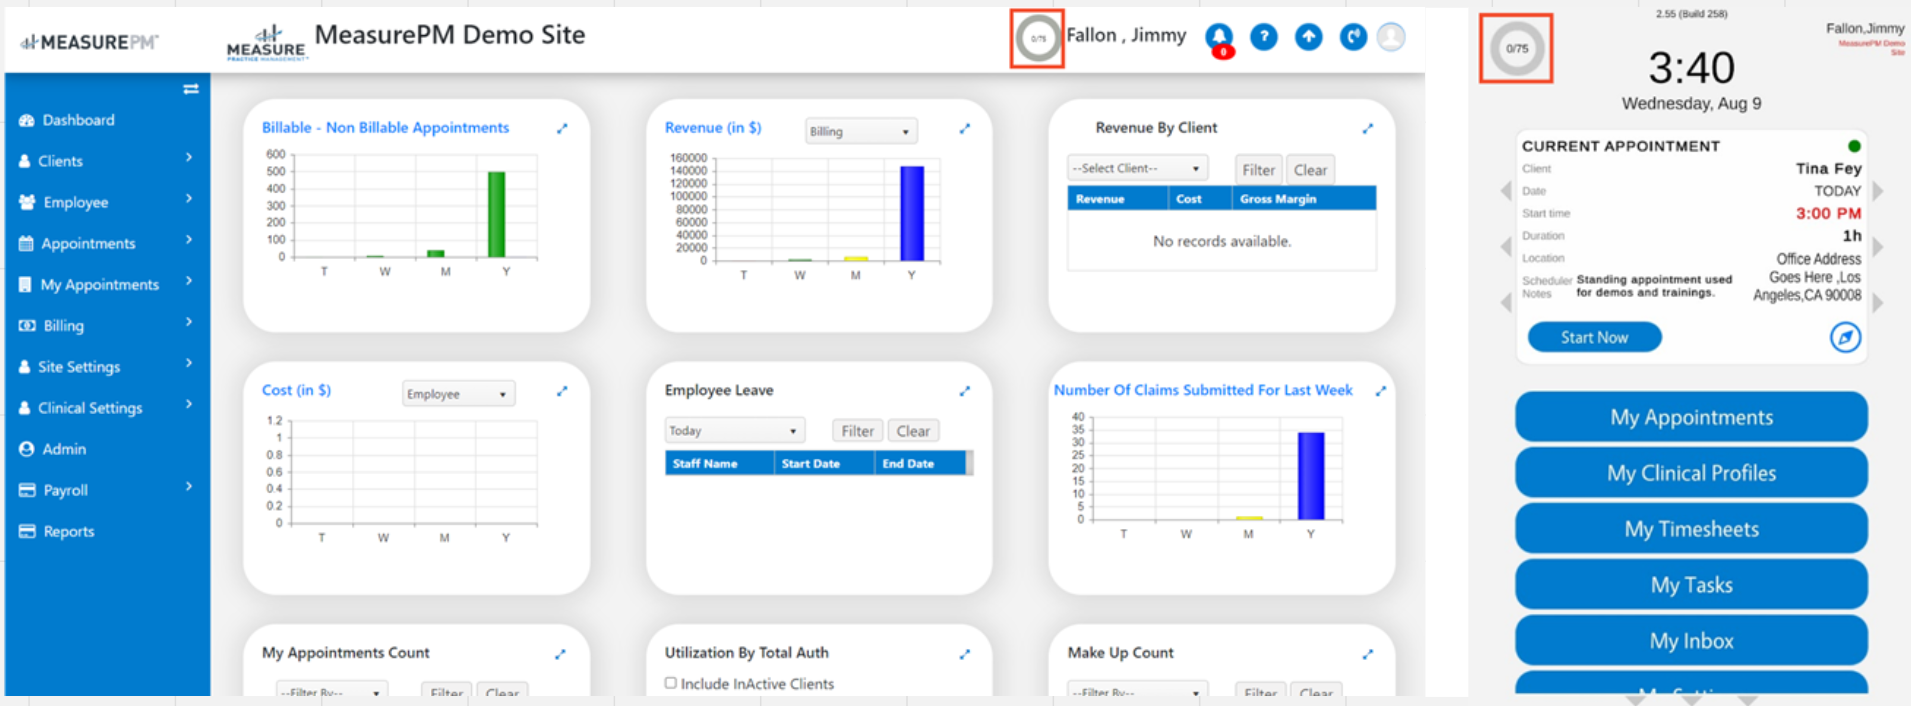This screenshot has height=706, width=1911.
Task: Open Clinical Settings in the sidebar
Action: point(90,408)
